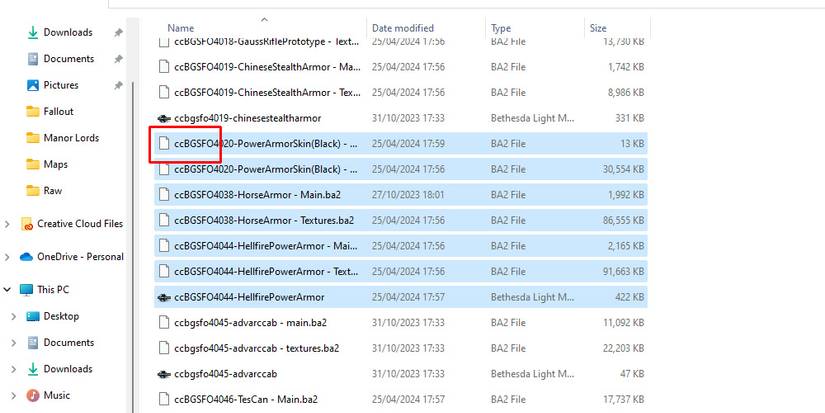Screen dimensions: 825x413
Task: Open Documents under This PC
Action: pyautogui.click(x=68, y=343)
